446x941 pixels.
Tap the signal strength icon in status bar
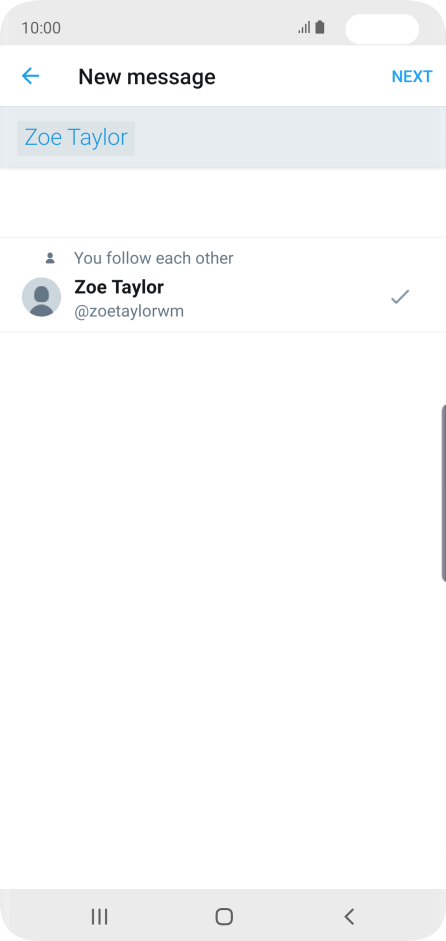304,28
